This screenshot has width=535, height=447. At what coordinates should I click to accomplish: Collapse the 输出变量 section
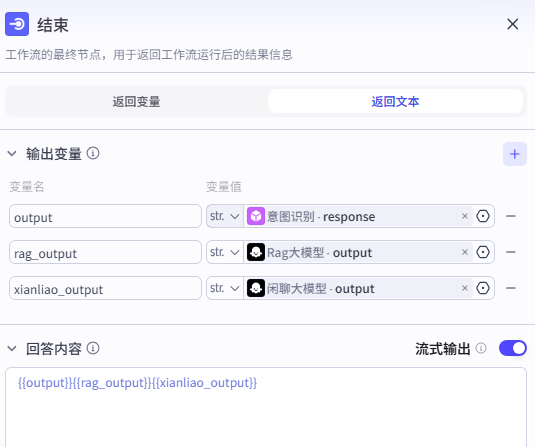pyautogui.click(x=12, y=154)
